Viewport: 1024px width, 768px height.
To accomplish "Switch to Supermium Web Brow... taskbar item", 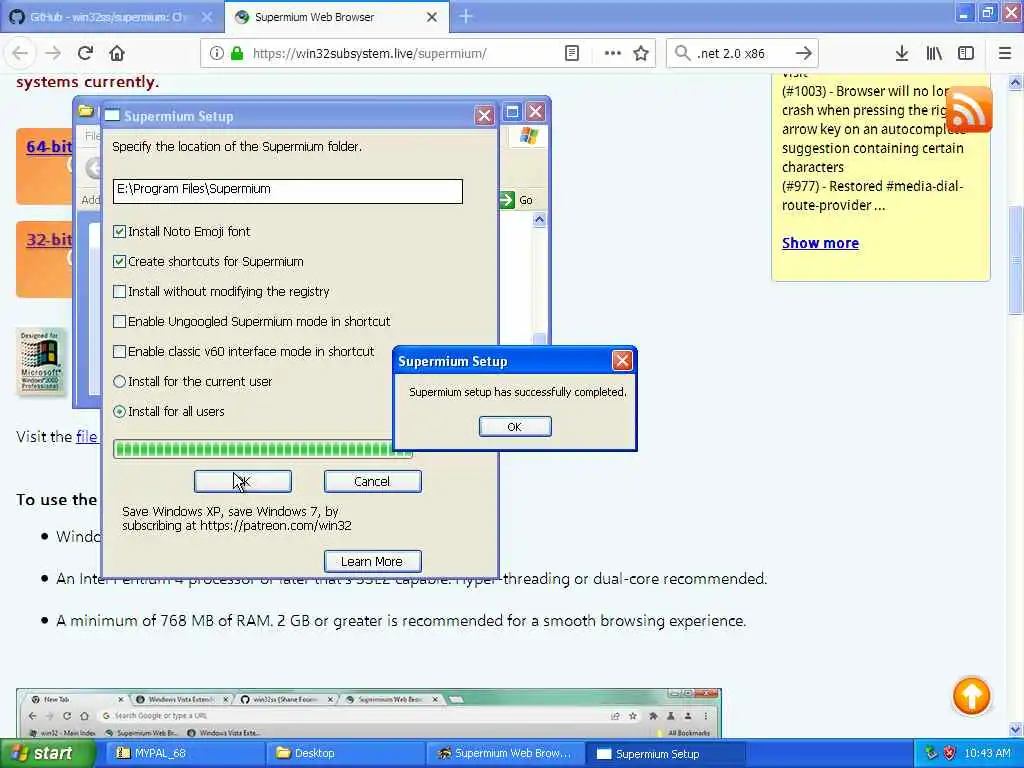I will click(505, 753).
